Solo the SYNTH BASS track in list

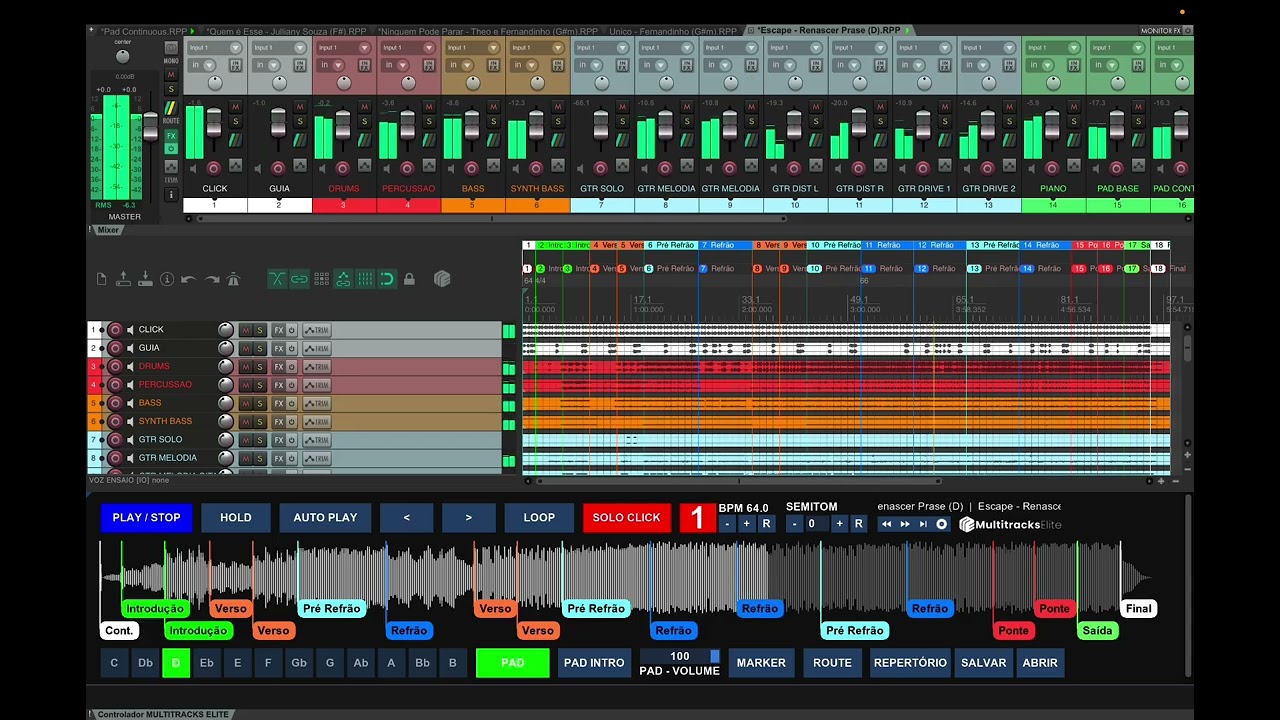tap(260, 422)
